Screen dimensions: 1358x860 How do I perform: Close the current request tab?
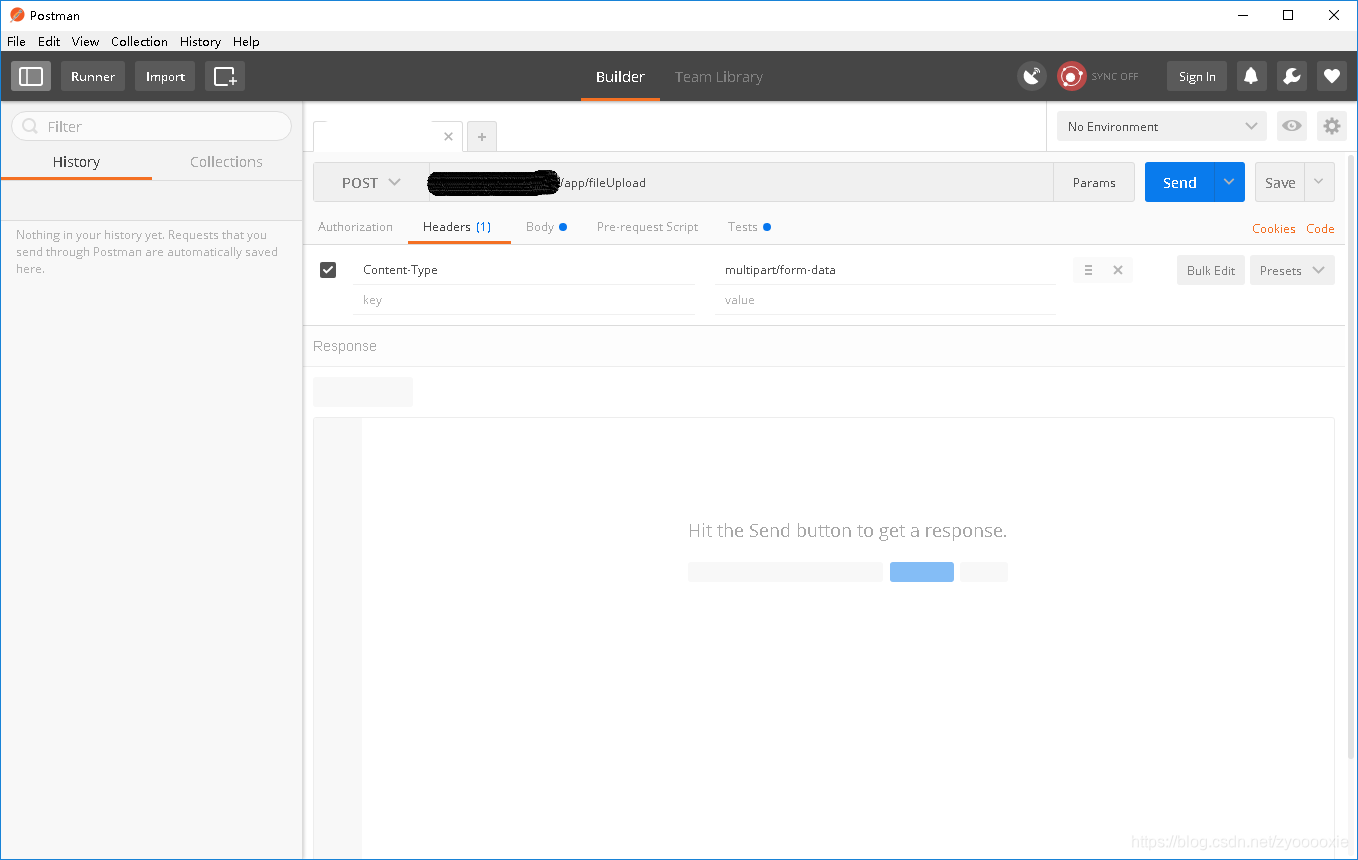click(448, 137)
